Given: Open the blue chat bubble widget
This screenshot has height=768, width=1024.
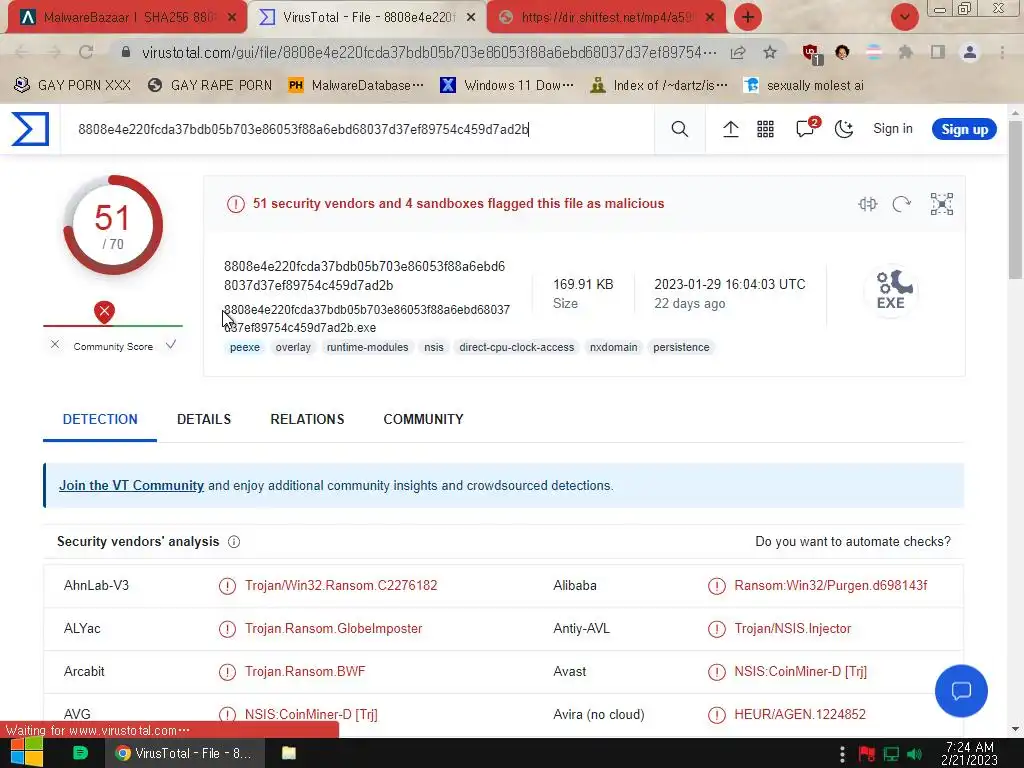Looking at the screenshot, I should click(x=961, y=690).
